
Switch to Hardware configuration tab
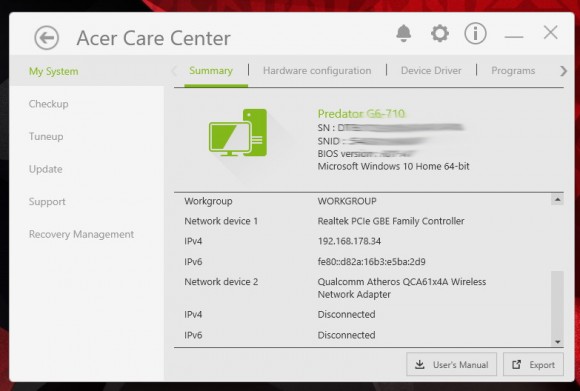pyautogui.click(x=317, y=71)
